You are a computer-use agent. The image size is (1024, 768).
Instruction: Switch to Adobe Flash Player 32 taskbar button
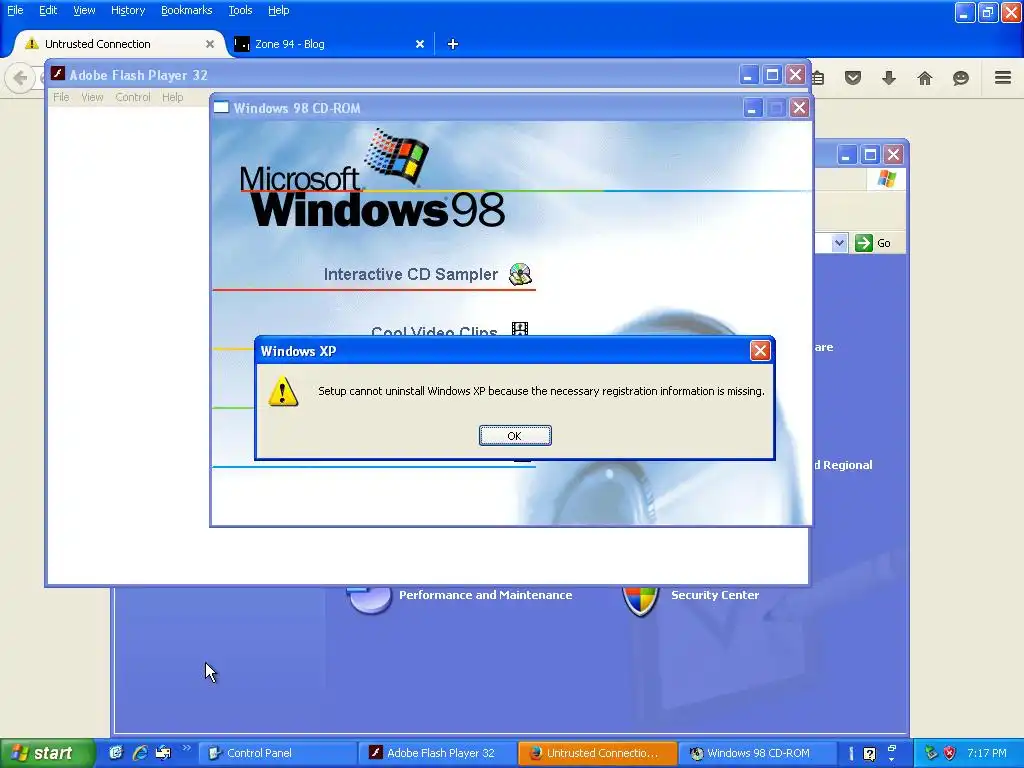coord(438,753)
